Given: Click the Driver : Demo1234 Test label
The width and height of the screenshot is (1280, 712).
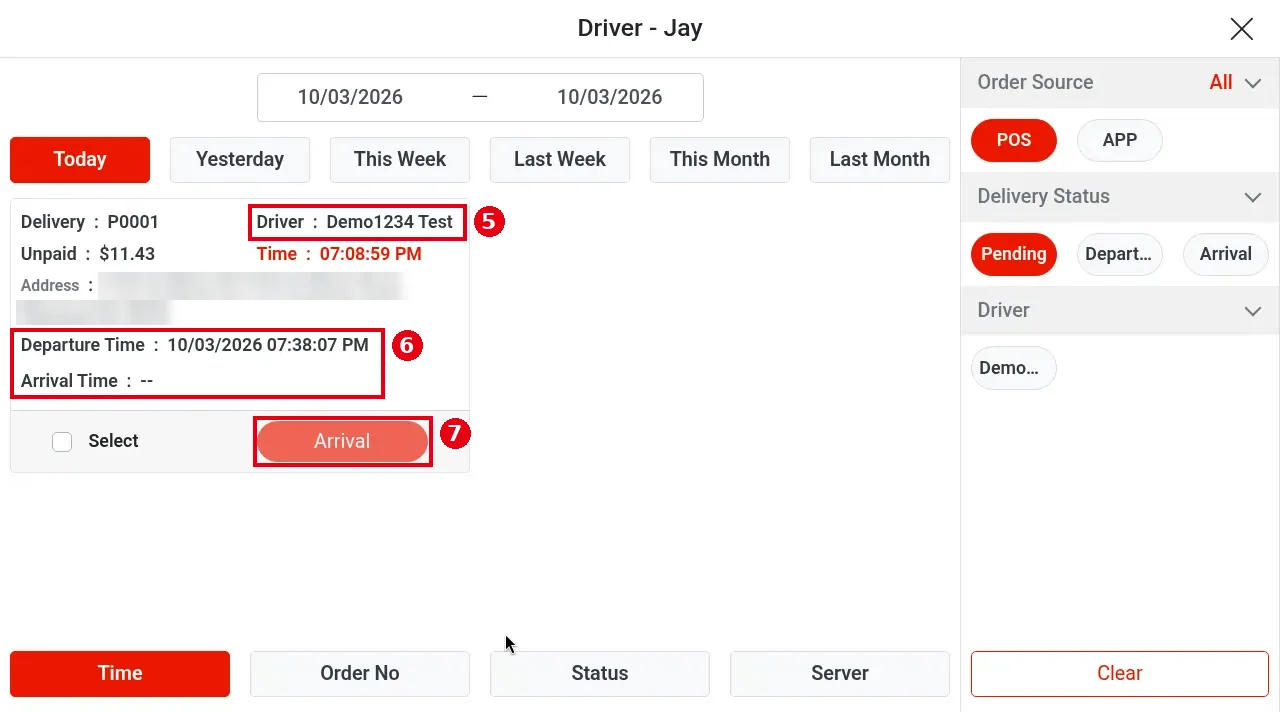Looking at the screenshot, I should pos(355,222).
